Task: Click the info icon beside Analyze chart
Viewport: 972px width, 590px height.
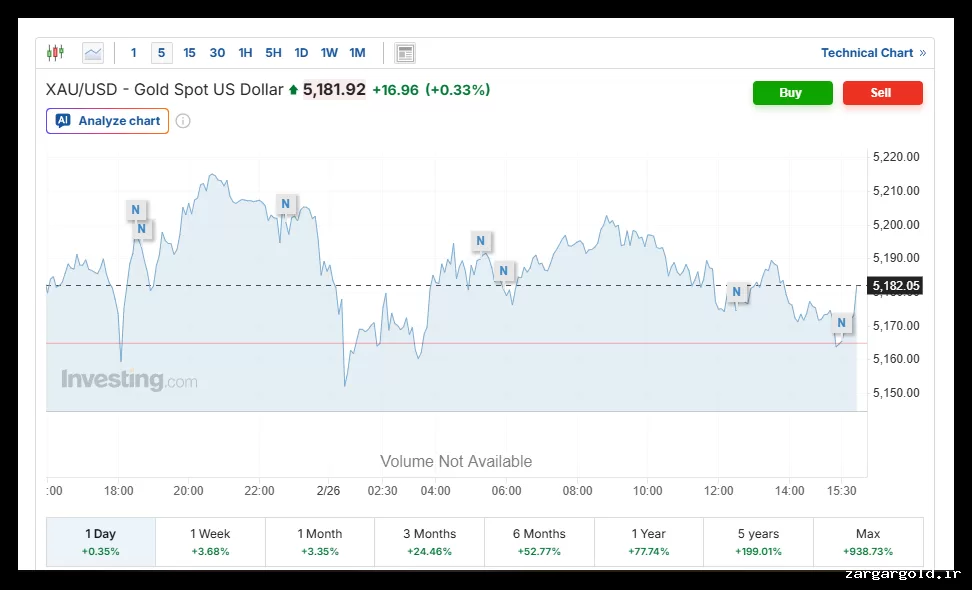Action: point(183,121)
